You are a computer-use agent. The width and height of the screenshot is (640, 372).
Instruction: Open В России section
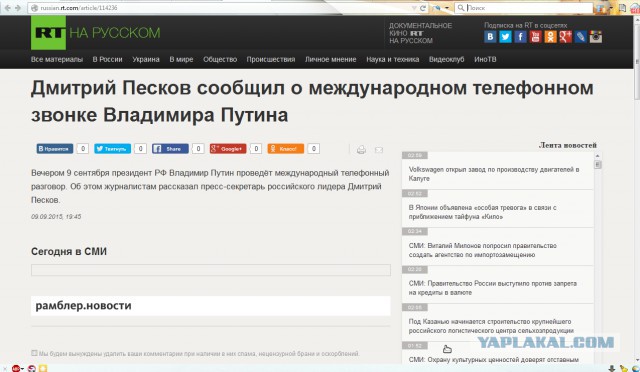tap(107, 59)
